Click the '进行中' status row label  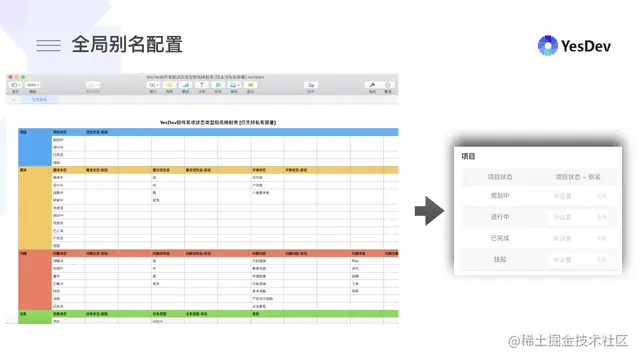click(x=500, y=217)
